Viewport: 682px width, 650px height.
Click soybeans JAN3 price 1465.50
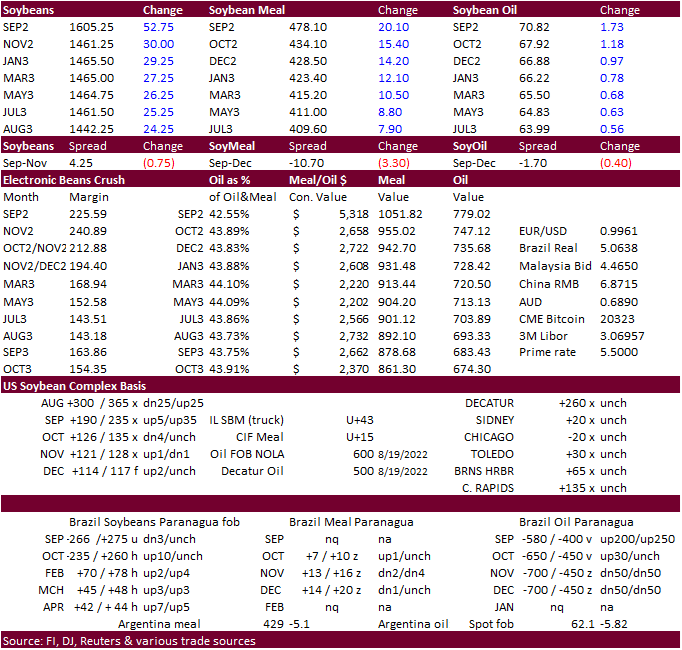[91, 61]
